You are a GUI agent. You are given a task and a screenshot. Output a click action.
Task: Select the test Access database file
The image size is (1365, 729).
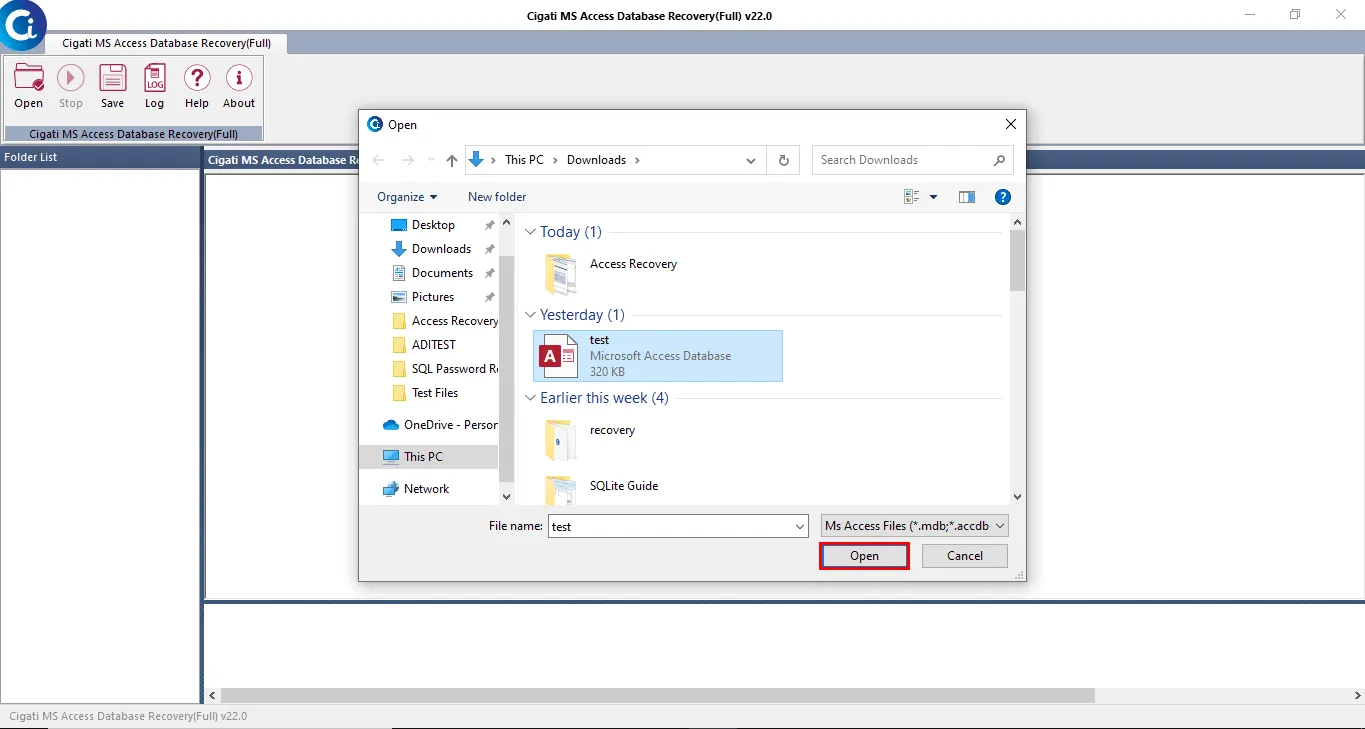(658, 356)
